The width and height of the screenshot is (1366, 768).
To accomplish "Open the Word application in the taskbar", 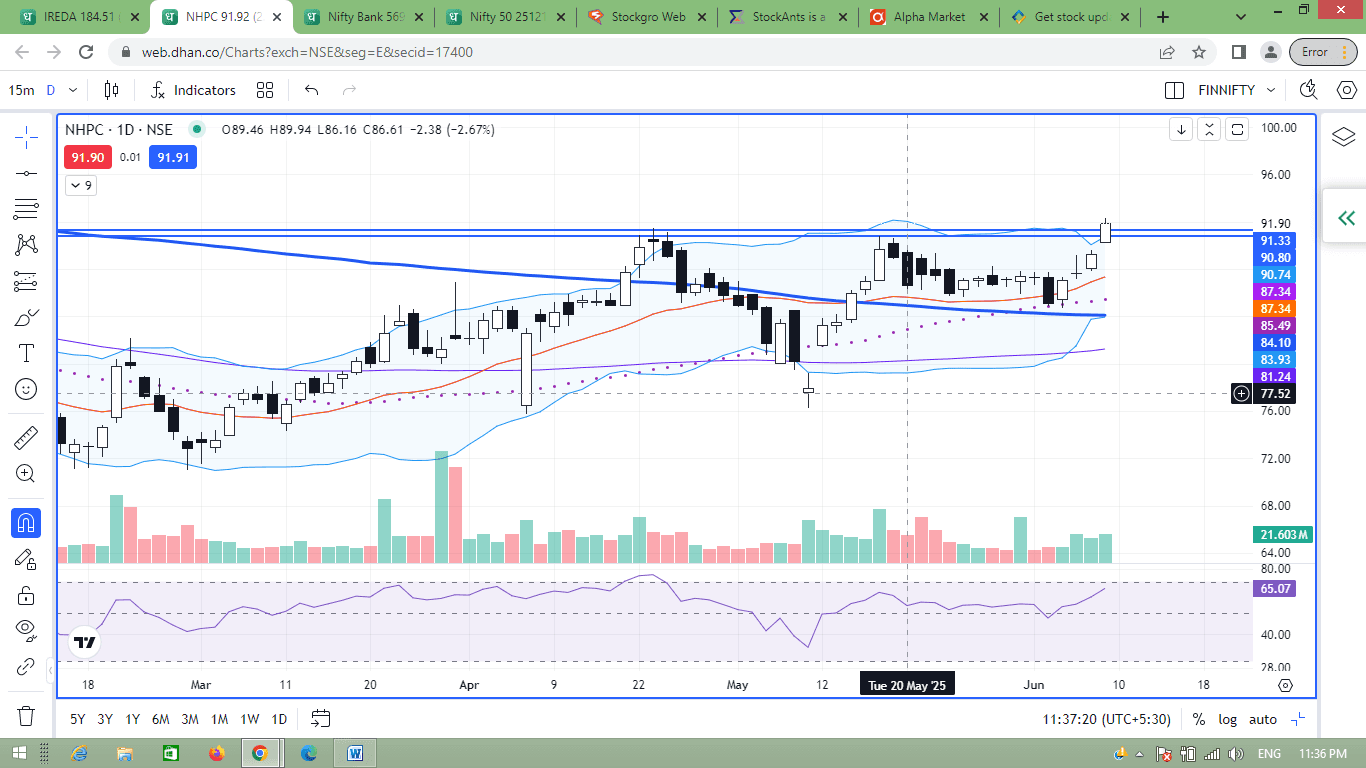I will [x=355, y=753].
